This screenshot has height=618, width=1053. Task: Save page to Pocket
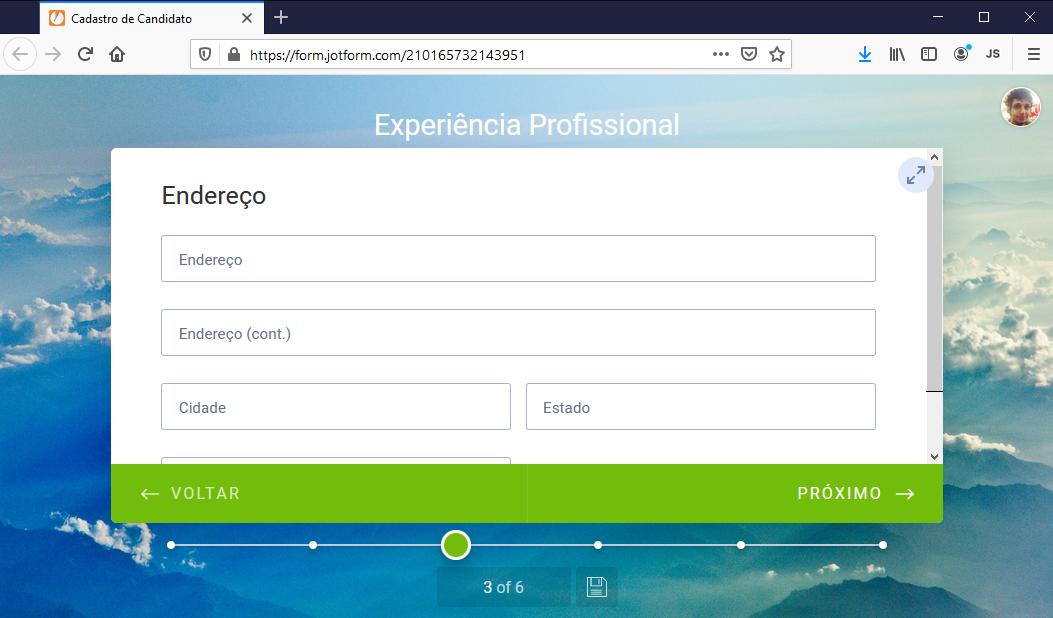coord(749,54)
